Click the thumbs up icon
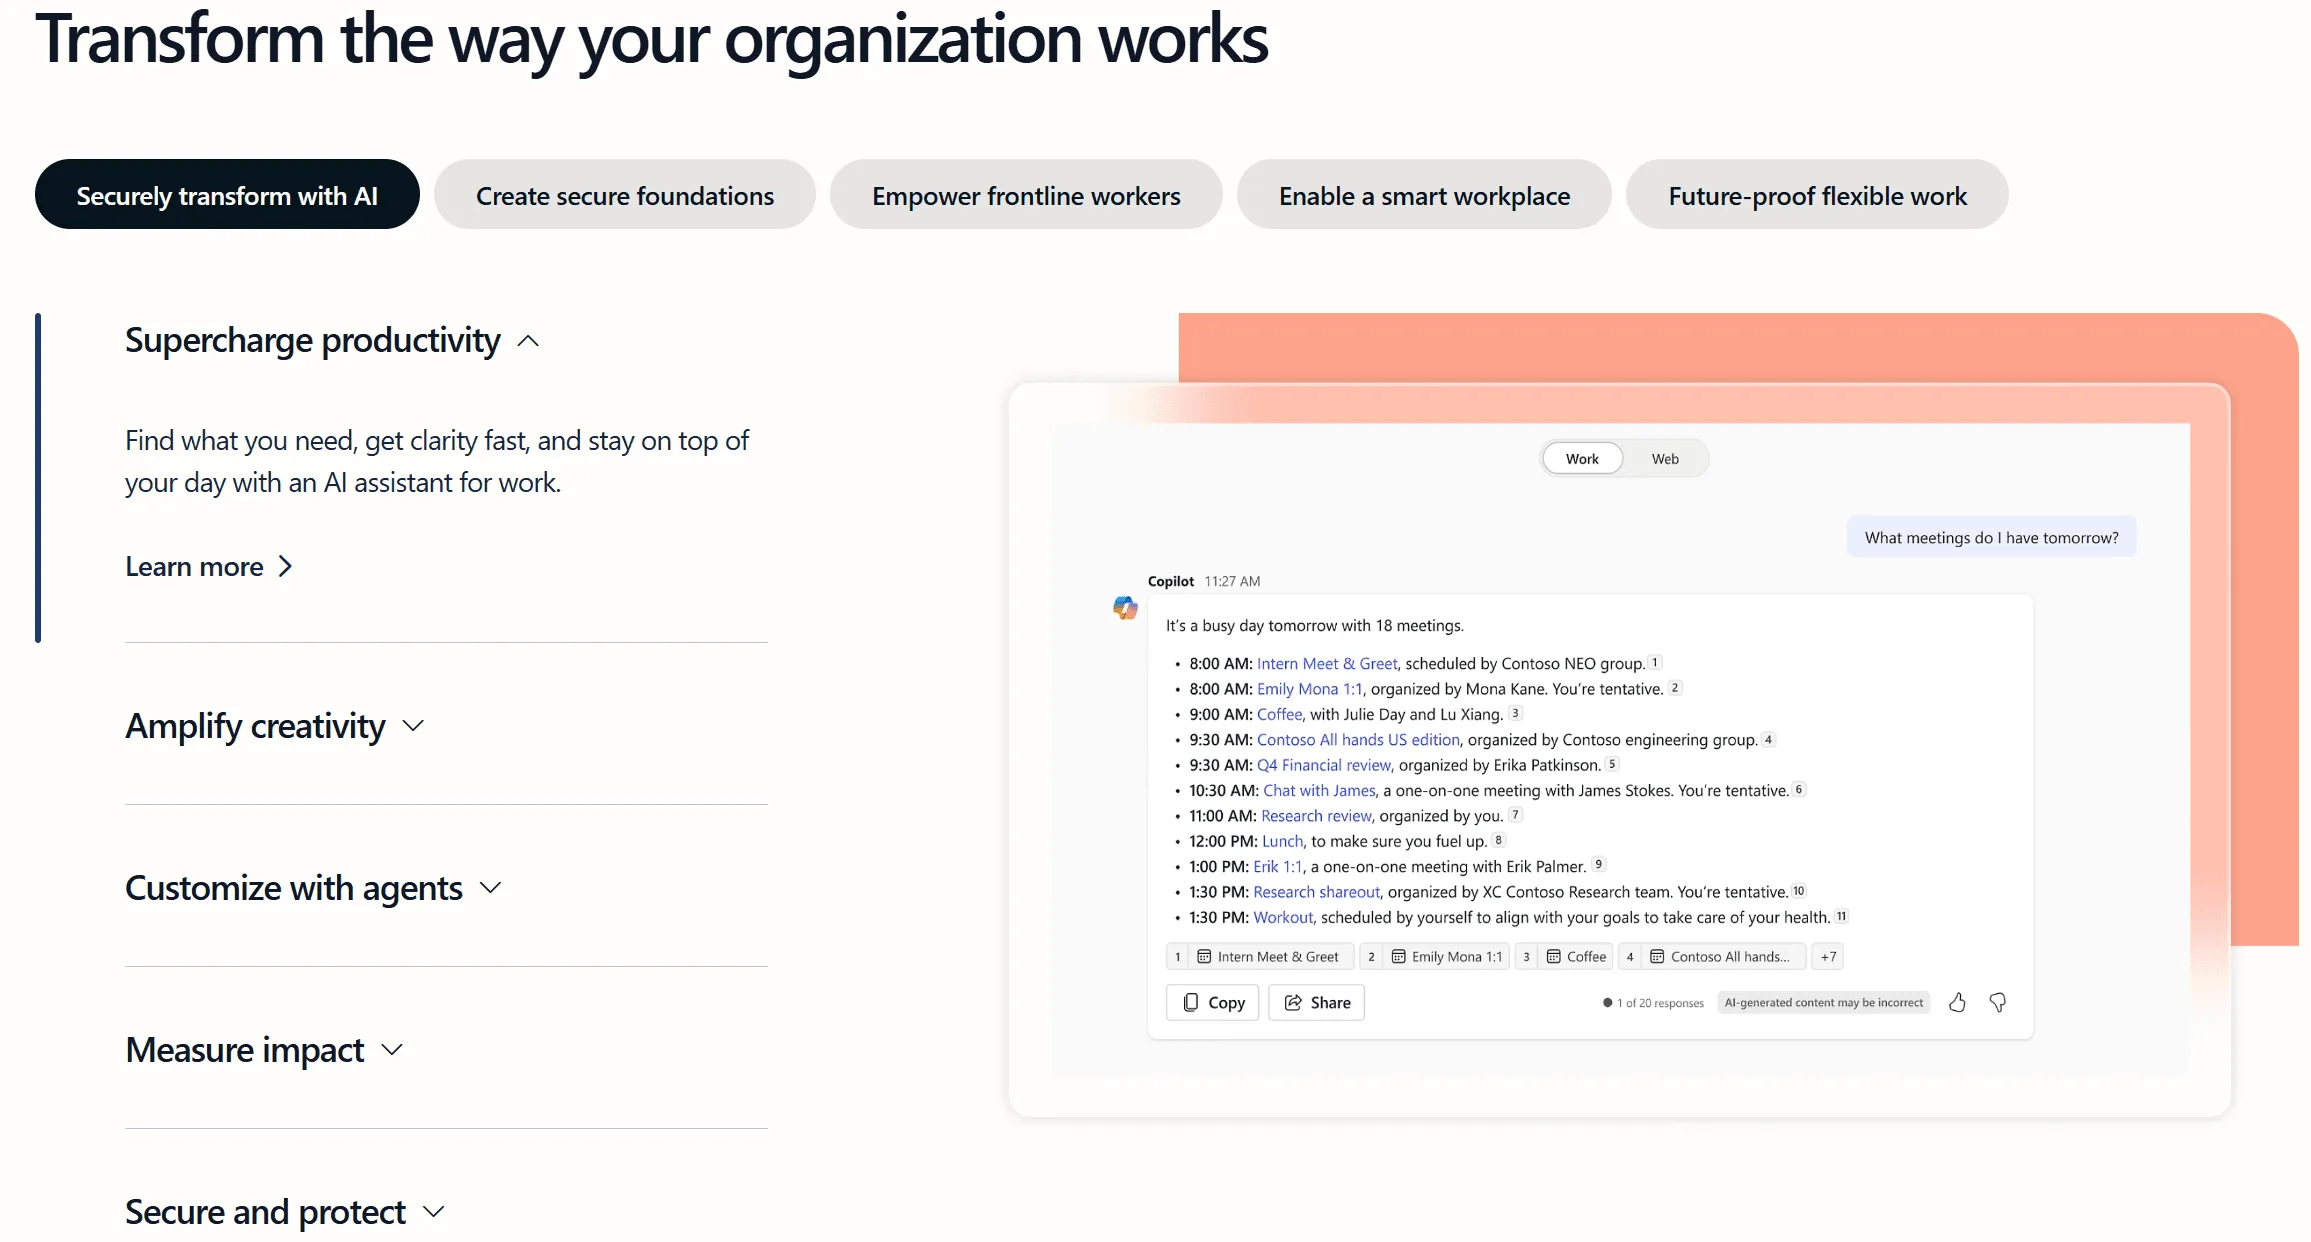This screenshot has width=2311, height=1242. (1957, 1002)
